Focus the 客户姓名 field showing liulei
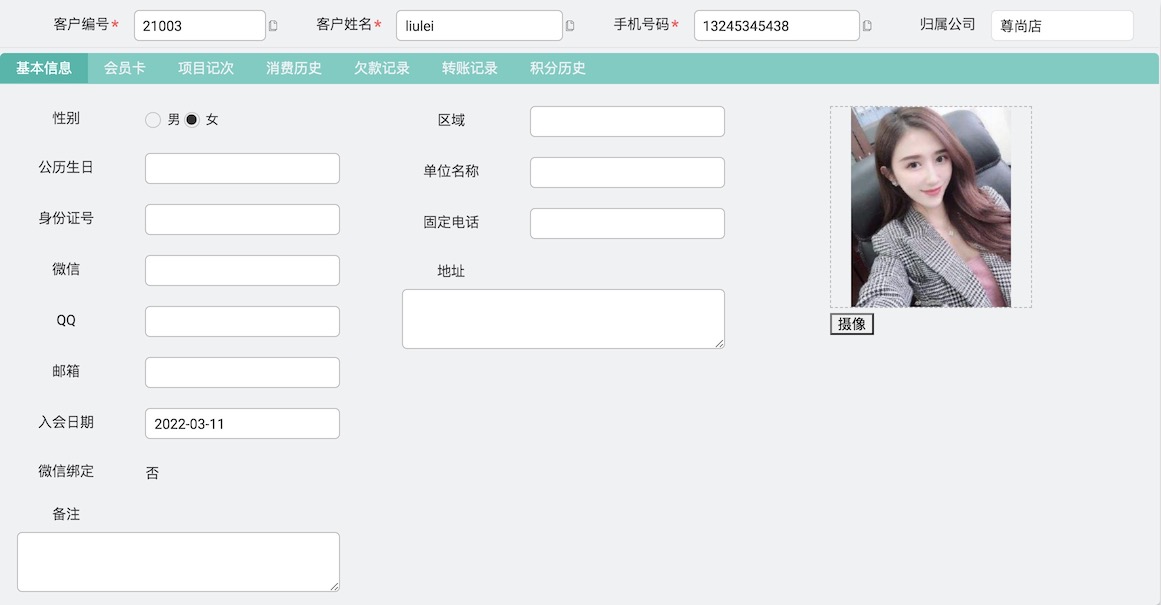The width and height of the screenshot is (1161, 605). (480, 26)
